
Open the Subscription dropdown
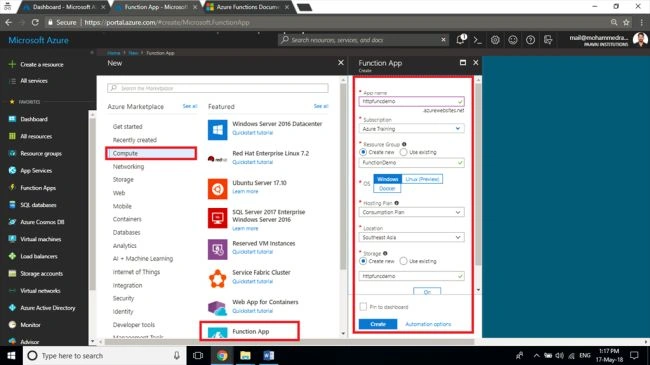pyautogui.click(x=412, y=129)
